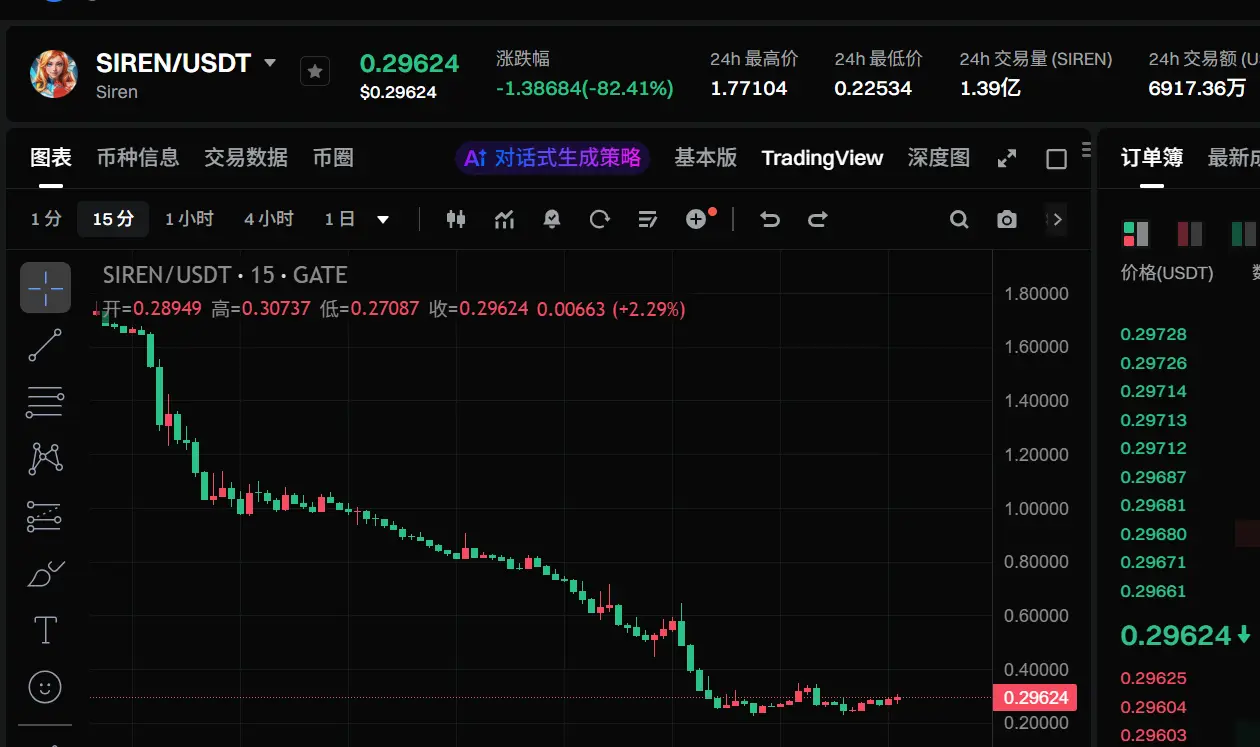This screenshot has width=1260, height=747.
Task: Switch to the 最新成交 tab
Action: [x=1234, y=158]
